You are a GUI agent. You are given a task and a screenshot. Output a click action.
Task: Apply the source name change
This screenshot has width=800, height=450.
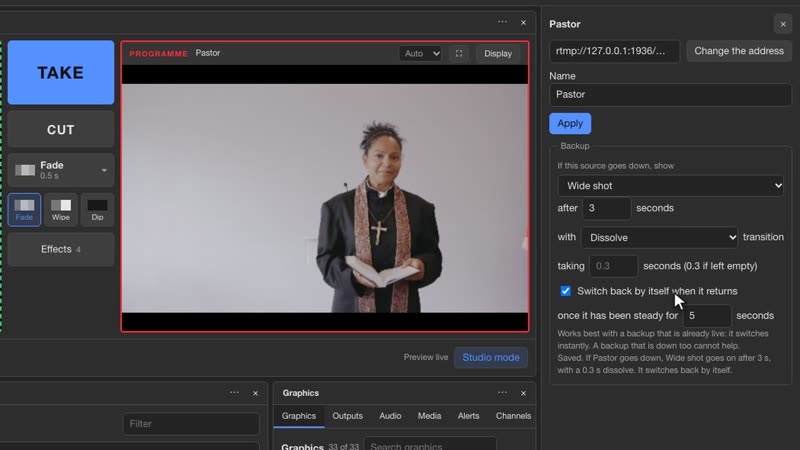pos(570,124)
